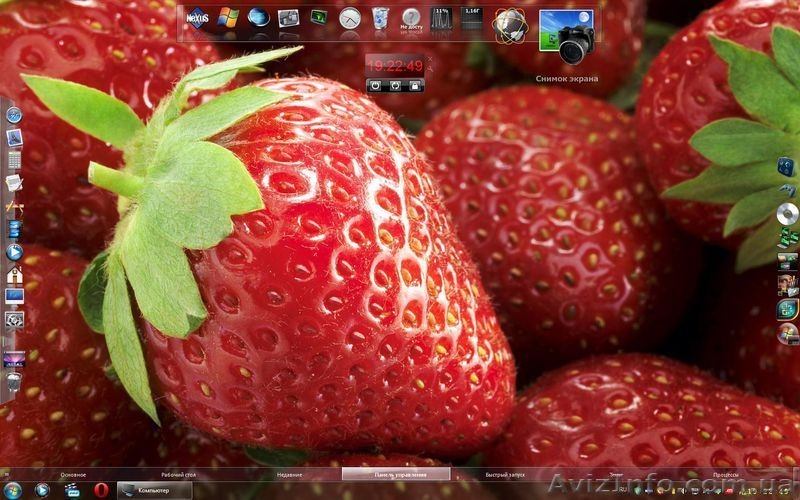
Task: Open the CD disc icon in the right dock
Action: point(788,214)
